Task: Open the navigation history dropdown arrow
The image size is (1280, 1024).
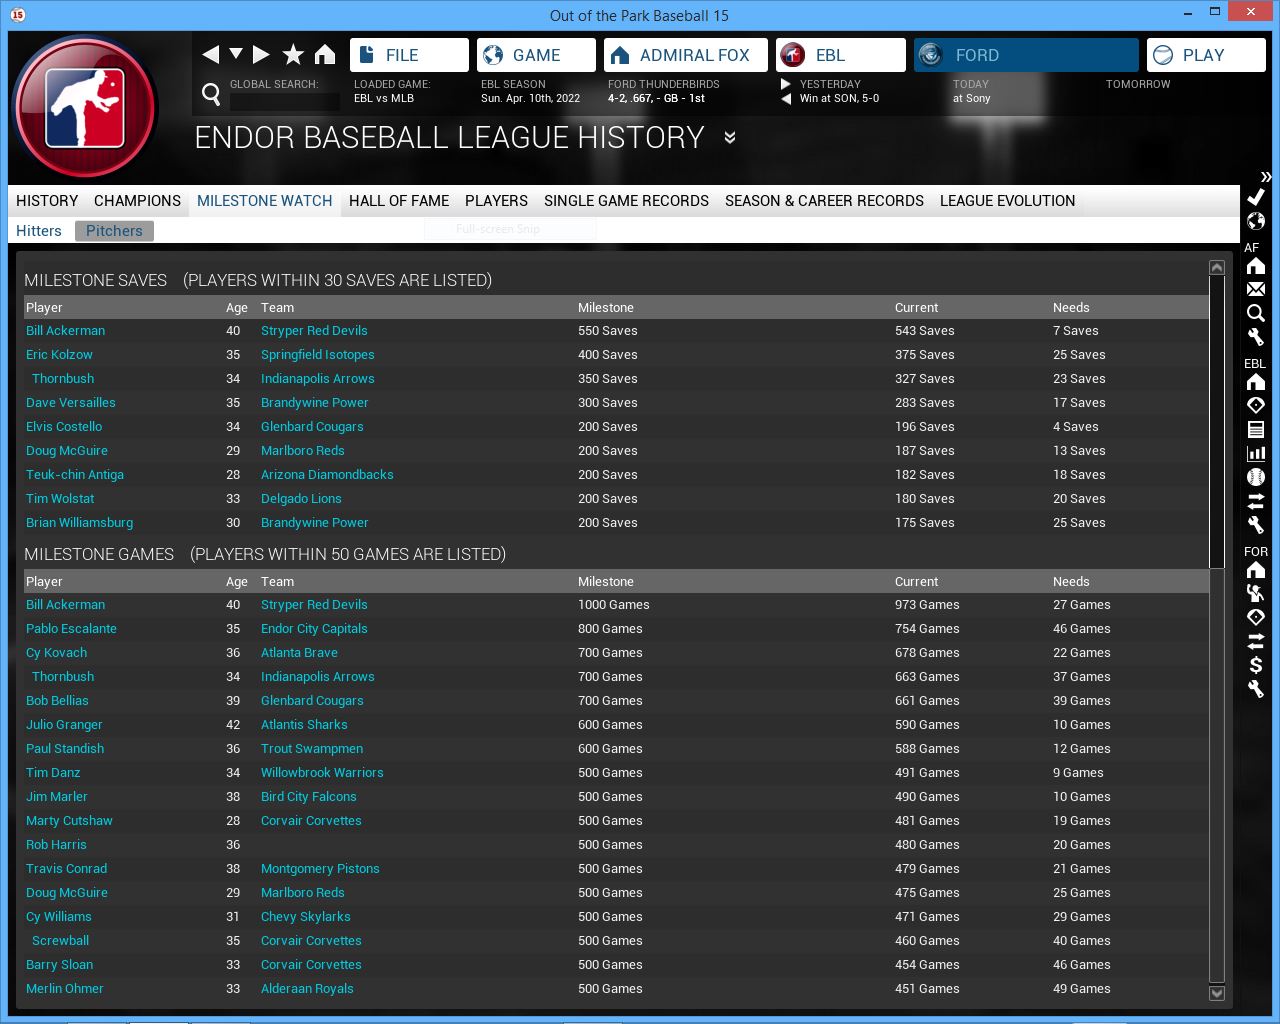Action: point(236,54)
